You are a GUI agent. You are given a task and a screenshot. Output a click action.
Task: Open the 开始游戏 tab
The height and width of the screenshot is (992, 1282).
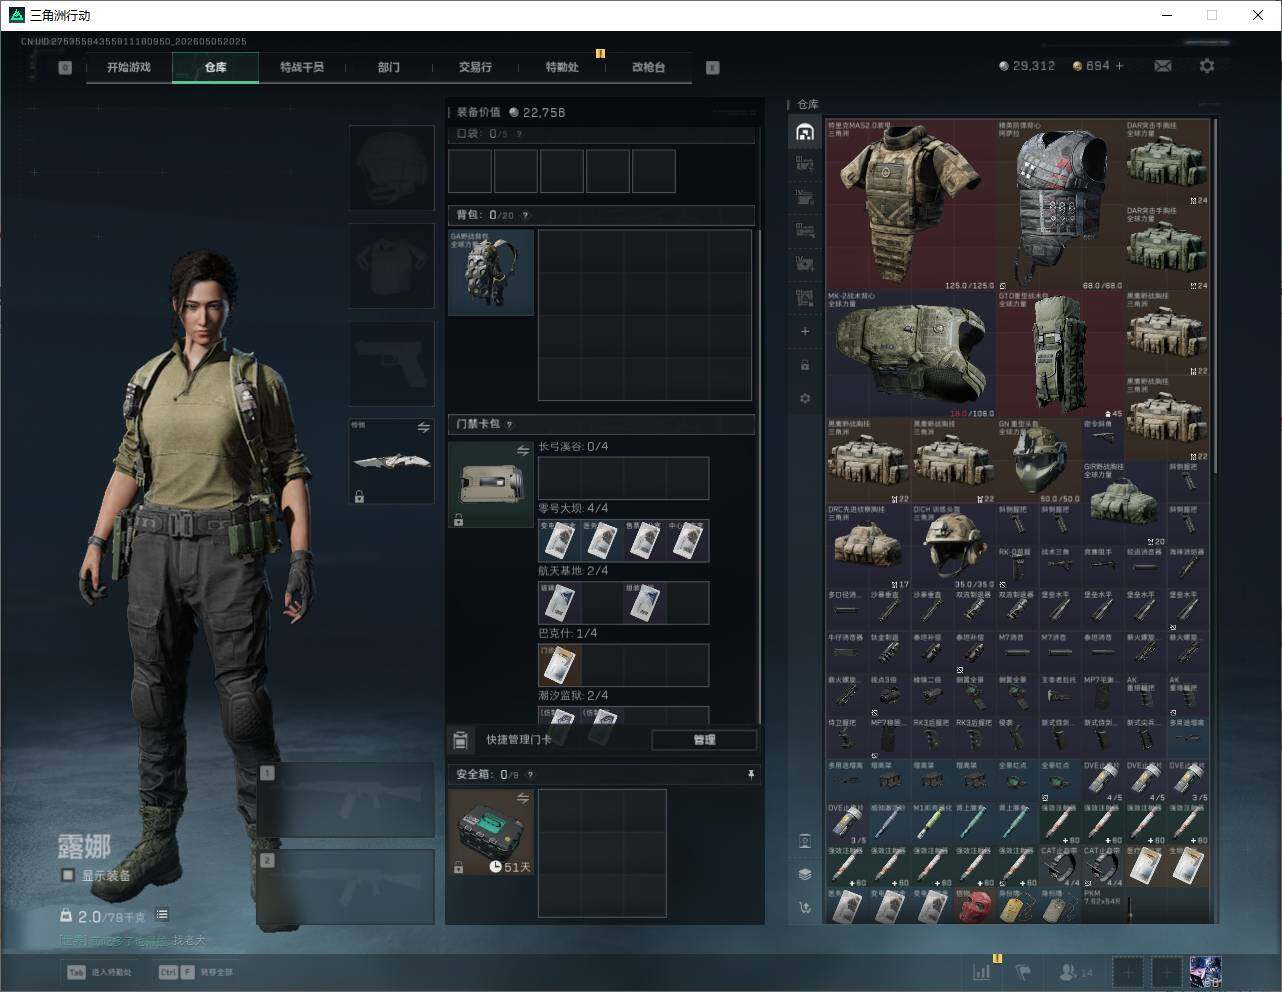[x=129, y=67]
